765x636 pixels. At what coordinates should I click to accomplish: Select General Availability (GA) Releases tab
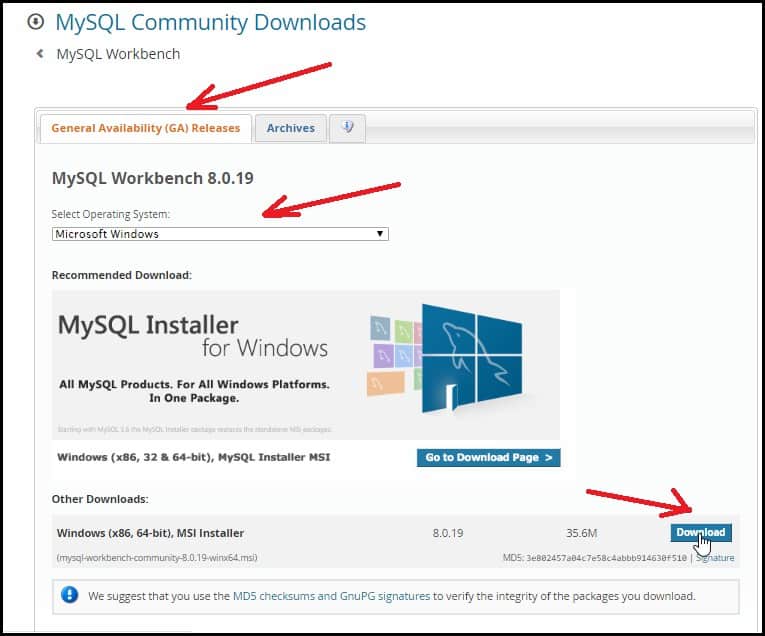[x=145, y=128]
